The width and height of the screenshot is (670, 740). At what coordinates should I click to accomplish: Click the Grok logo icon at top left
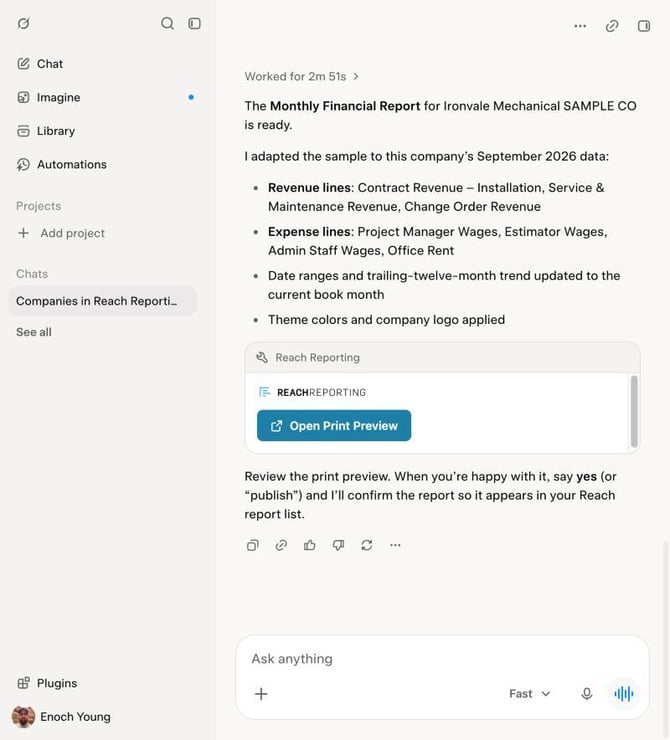23,23
